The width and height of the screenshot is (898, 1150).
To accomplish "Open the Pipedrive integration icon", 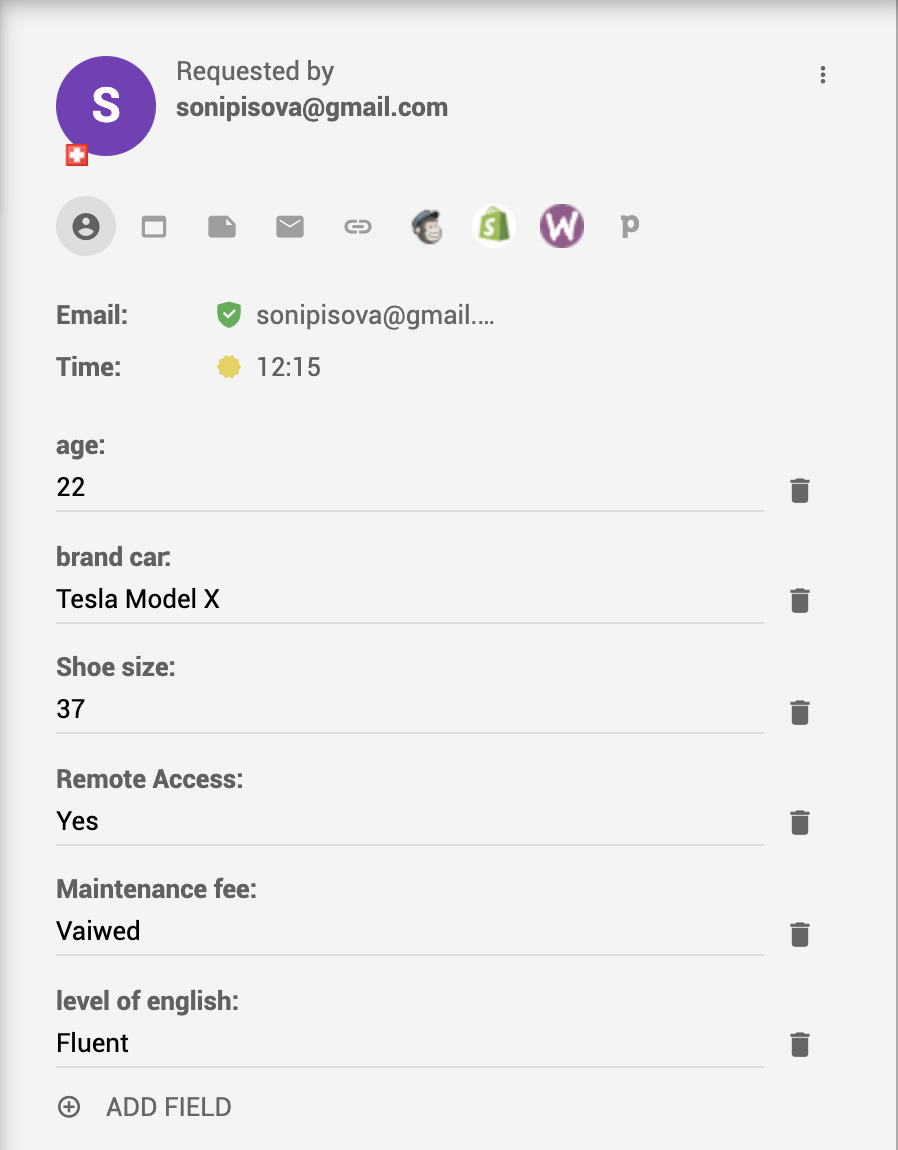I will point(629,226).
